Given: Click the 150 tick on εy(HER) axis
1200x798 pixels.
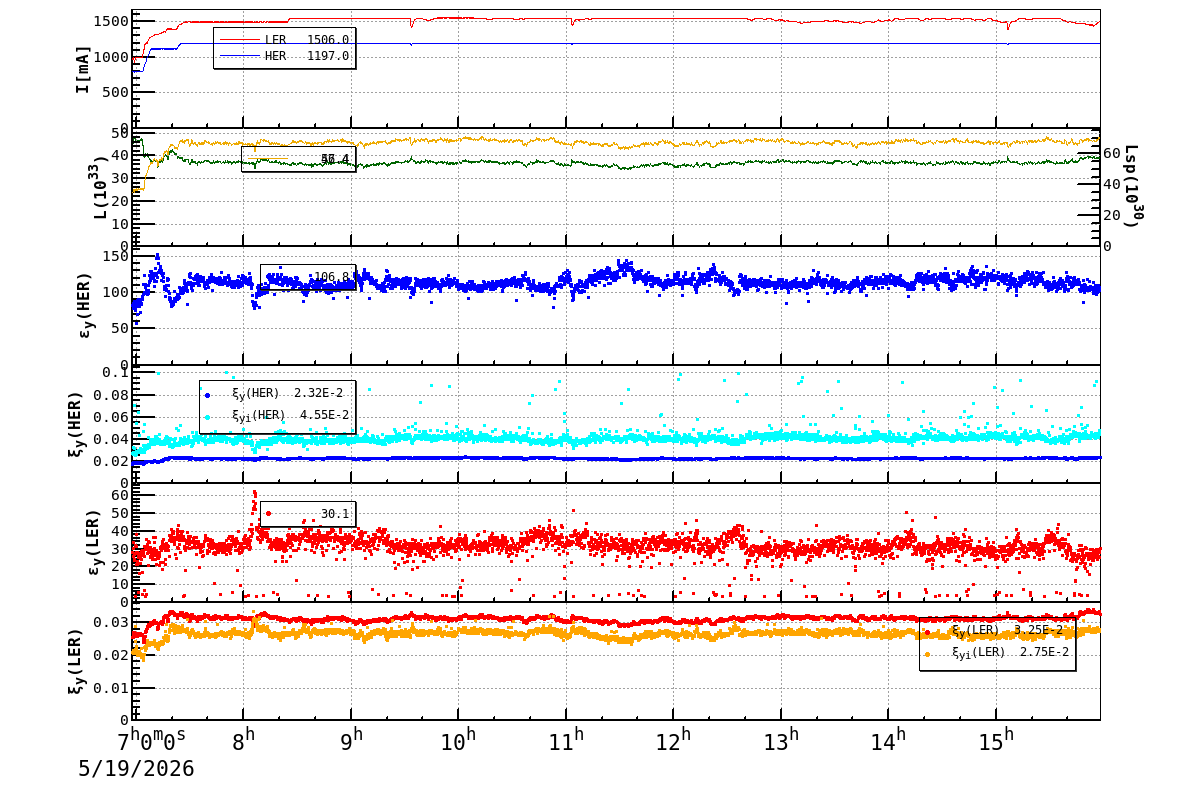Looking at the screenshot, I should click(116, 257).
